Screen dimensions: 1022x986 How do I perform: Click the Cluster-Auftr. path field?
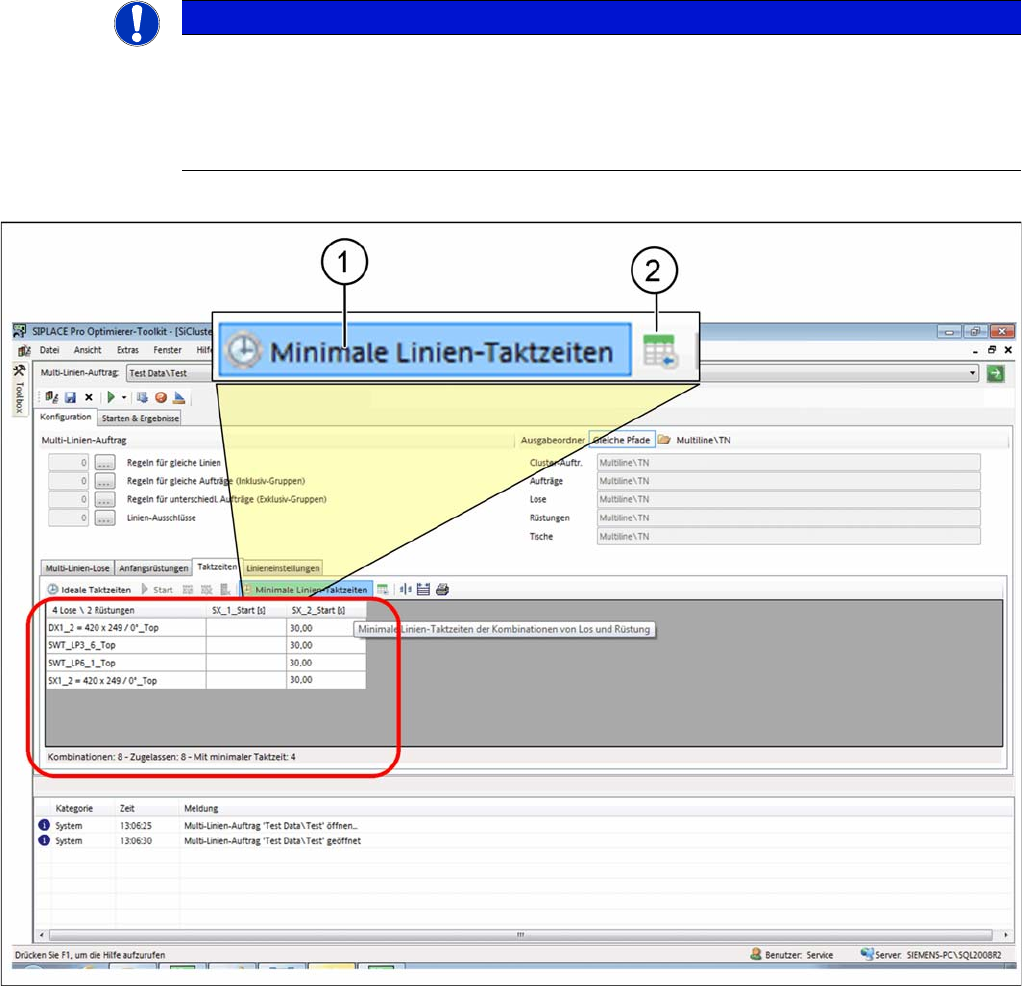point(789,463)
